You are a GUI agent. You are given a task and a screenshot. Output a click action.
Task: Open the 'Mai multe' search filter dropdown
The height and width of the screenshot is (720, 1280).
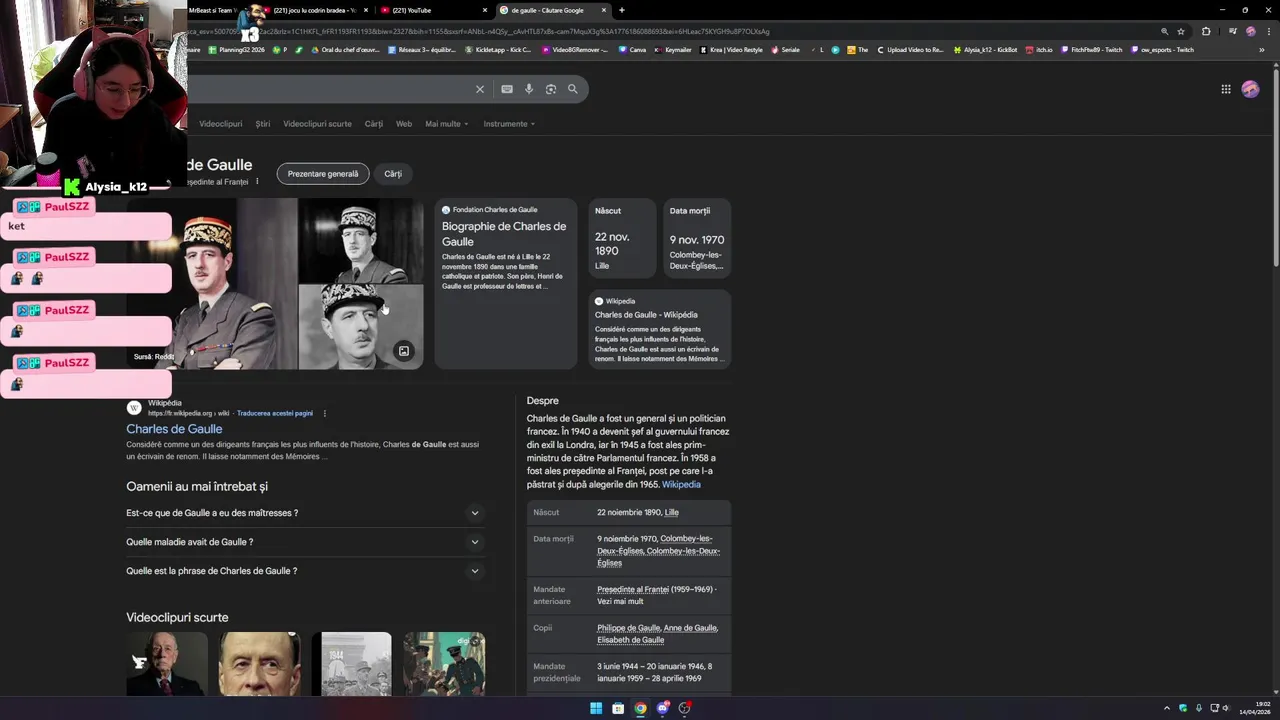click(x=446, y=124)
